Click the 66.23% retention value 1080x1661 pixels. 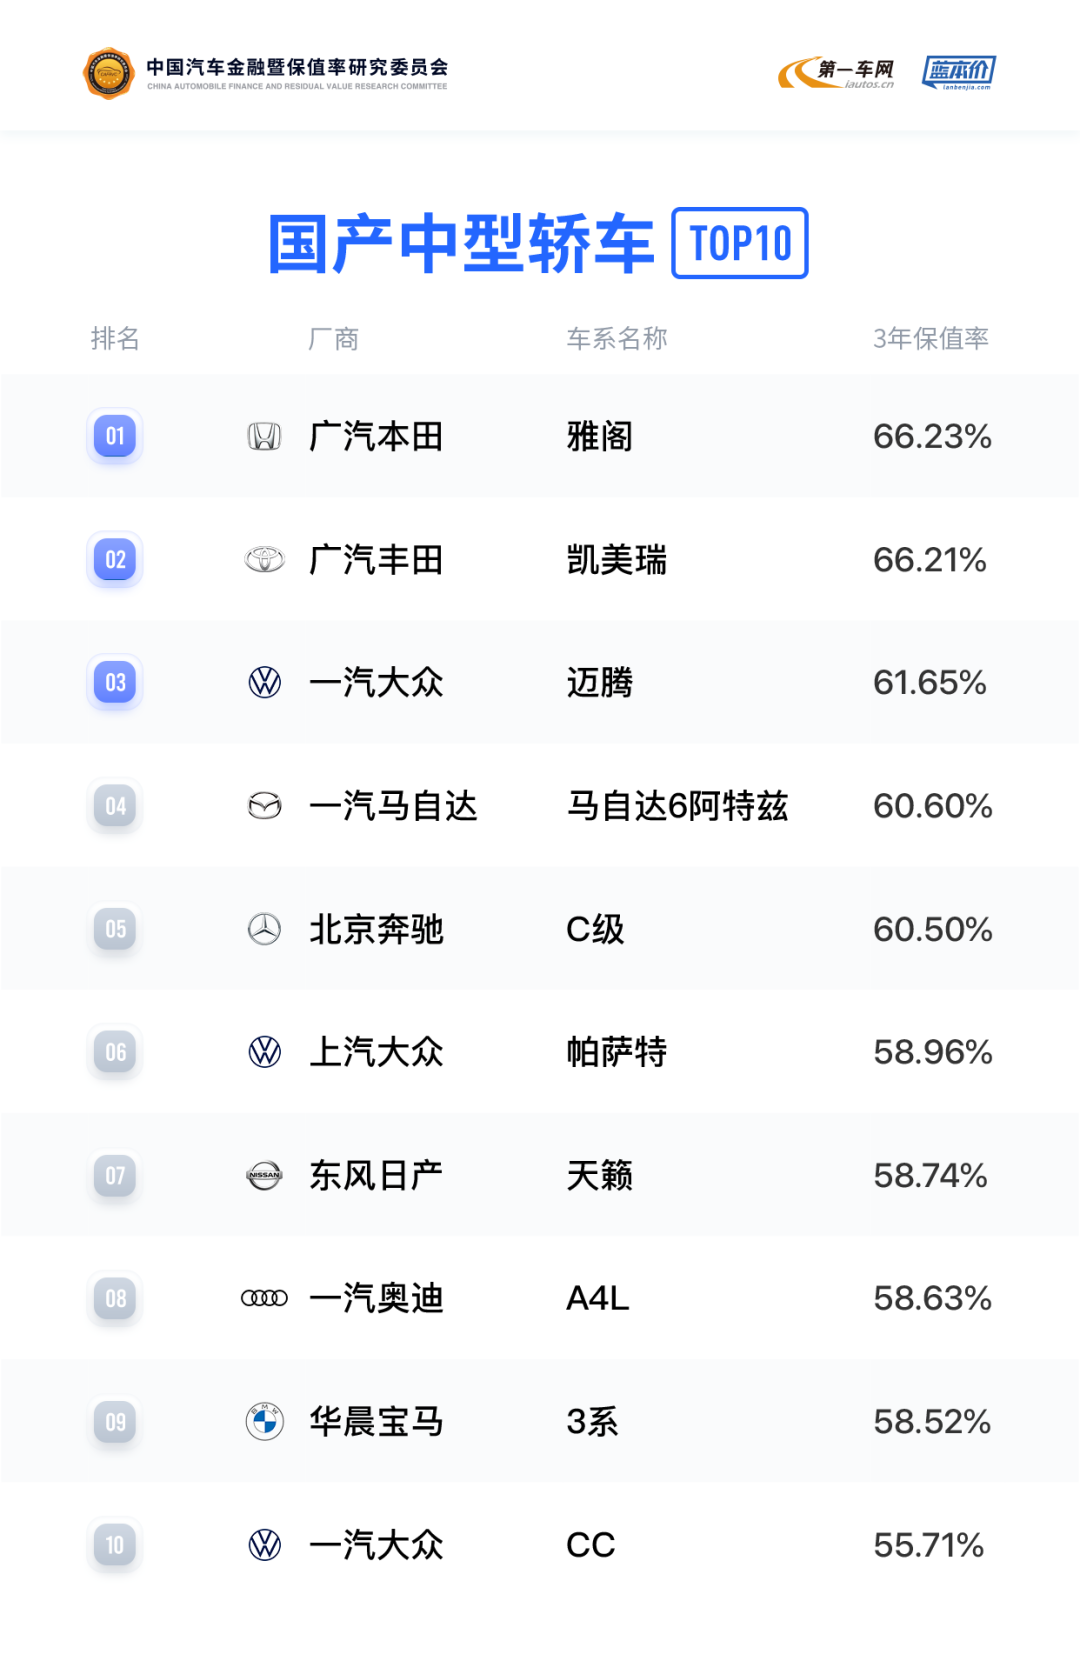click(932, 436)
